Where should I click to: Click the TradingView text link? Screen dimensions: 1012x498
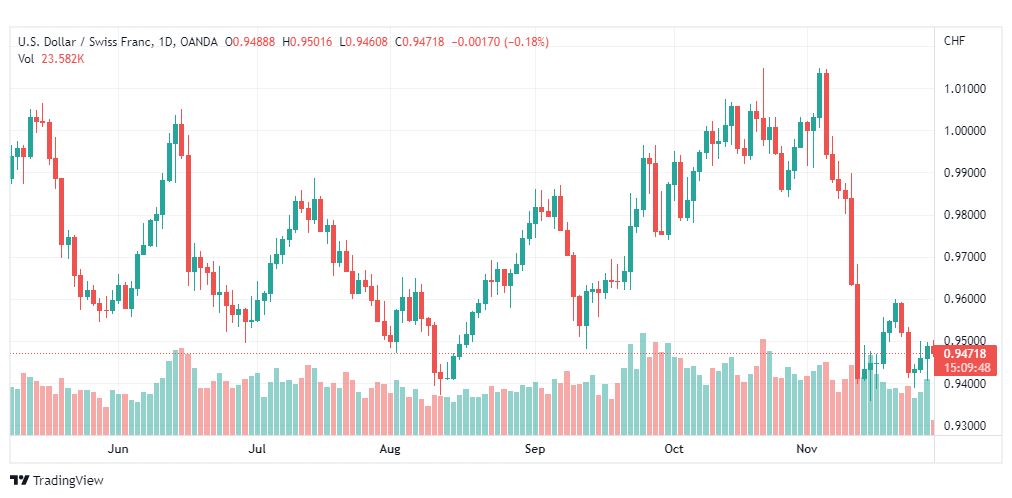click(x=68, y=481)
